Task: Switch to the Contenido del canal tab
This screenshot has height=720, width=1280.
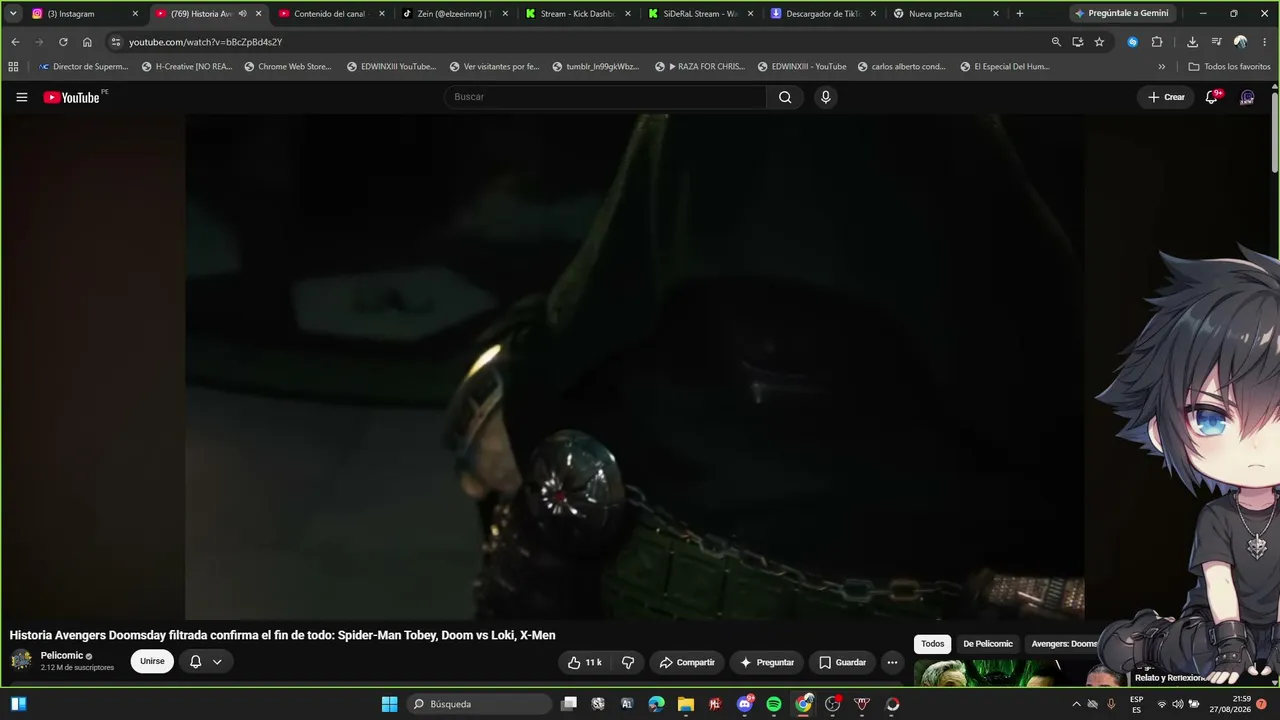Action: point(332,14)
